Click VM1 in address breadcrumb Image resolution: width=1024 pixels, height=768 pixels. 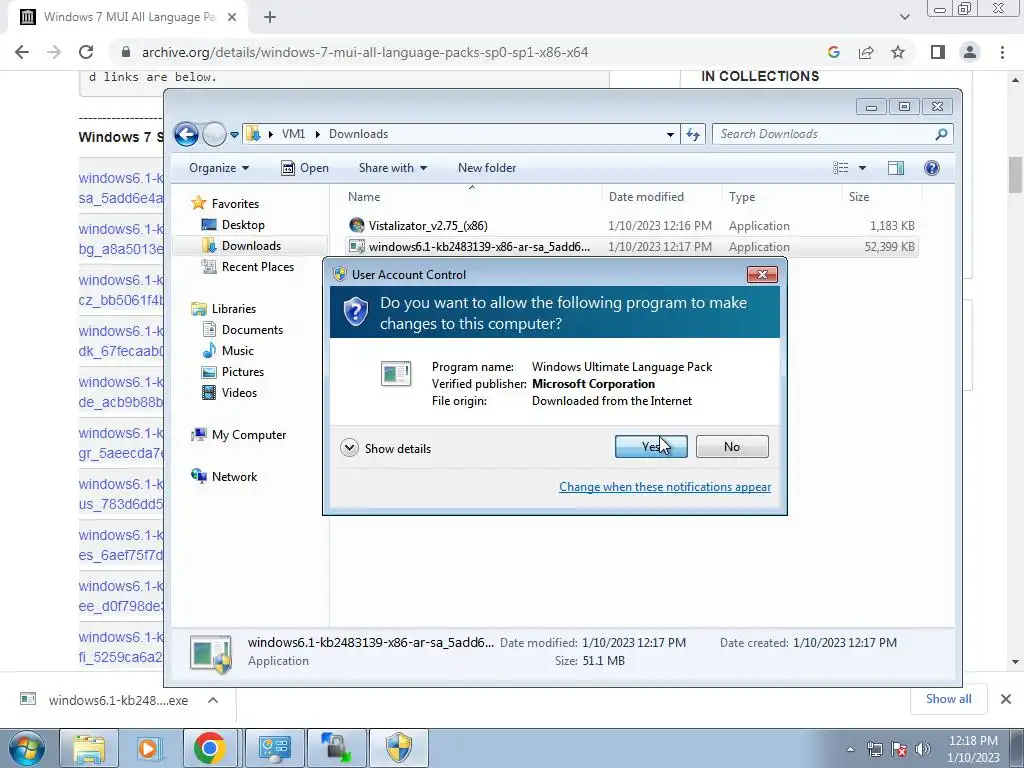click(x=293, y=134)
